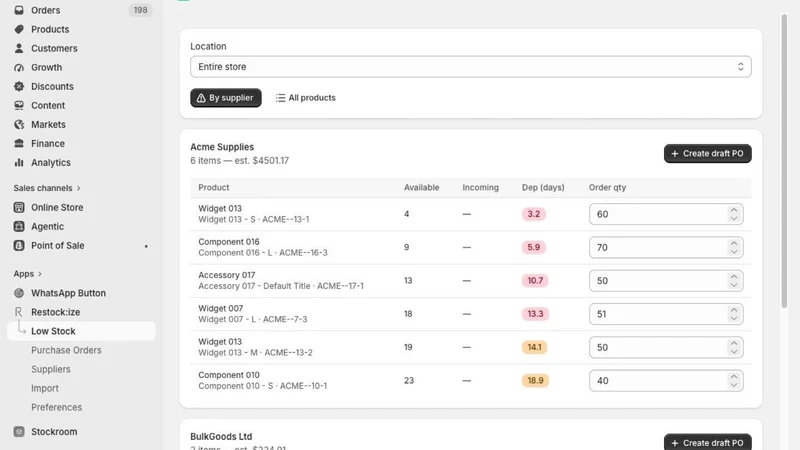Click the BulkGoods Ltd heading
The height and width of the screenshot is (450, 800).
[221, 437]
